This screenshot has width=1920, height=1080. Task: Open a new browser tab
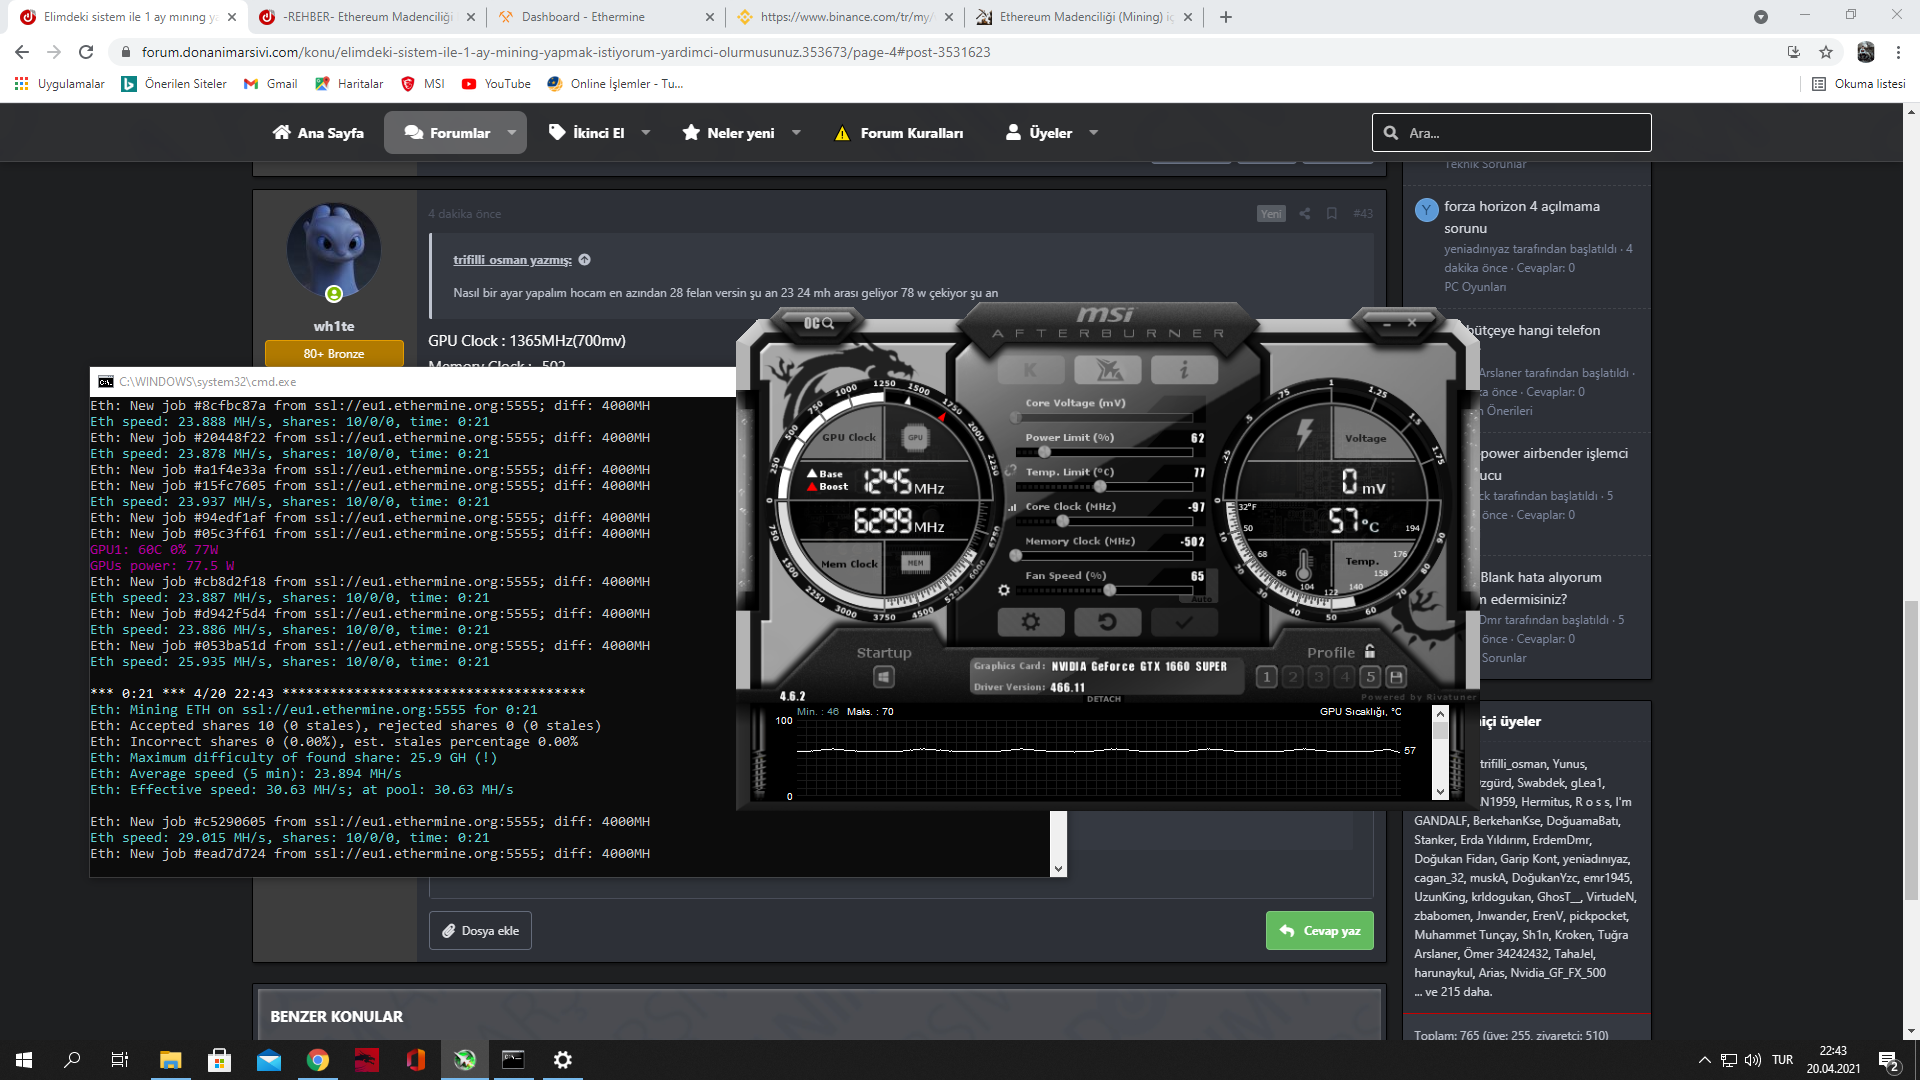pos(1226,17)
